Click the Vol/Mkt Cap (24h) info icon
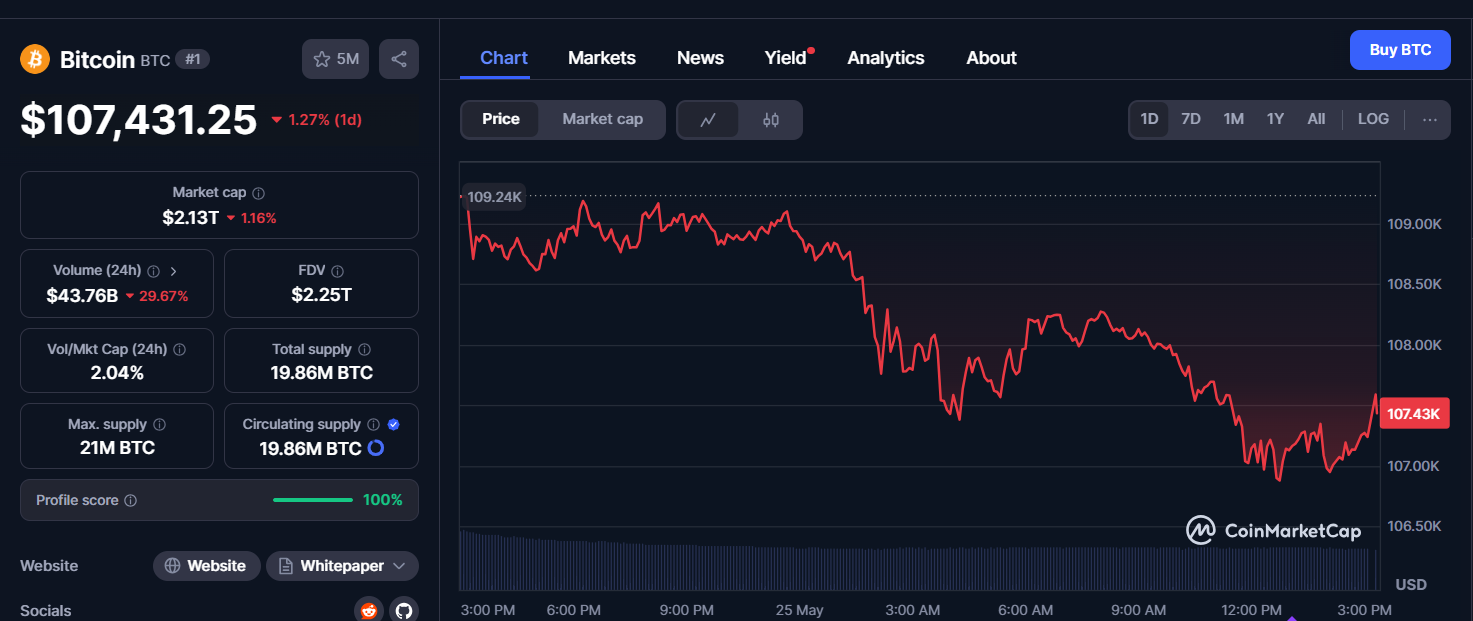Screen dimensions: 1473x621 (x=179, y=350)
